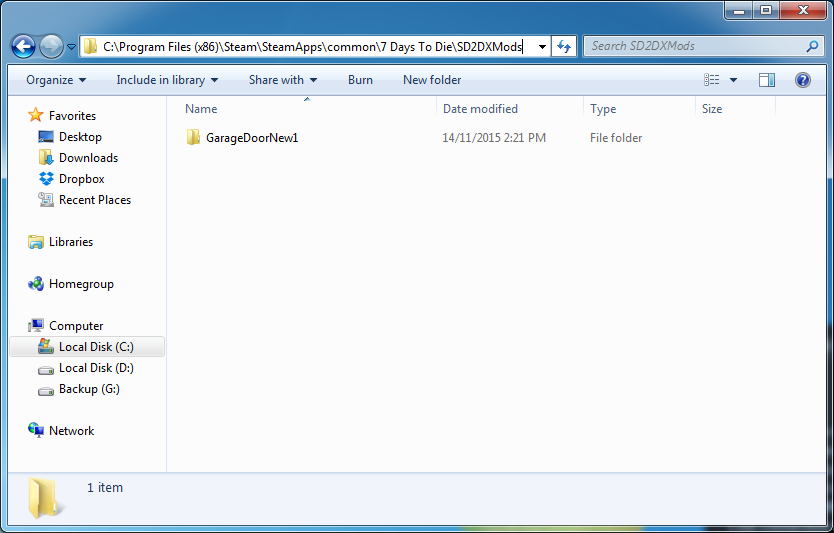Viewport: 834px width, 533px height.
Task: Click the magnifying glass search icon
Action: tap(812, 46)
